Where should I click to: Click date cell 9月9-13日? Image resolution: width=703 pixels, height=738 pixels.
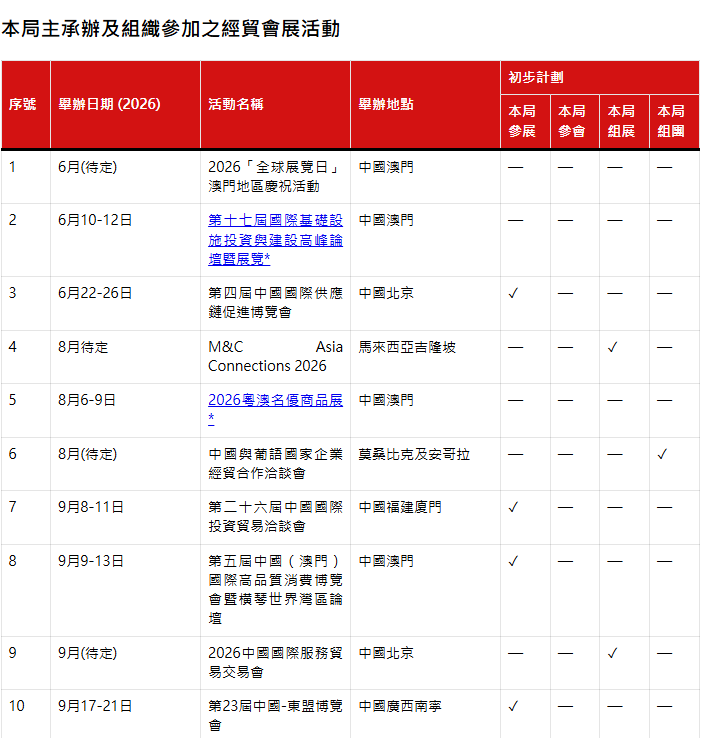[x=91, y=561]
